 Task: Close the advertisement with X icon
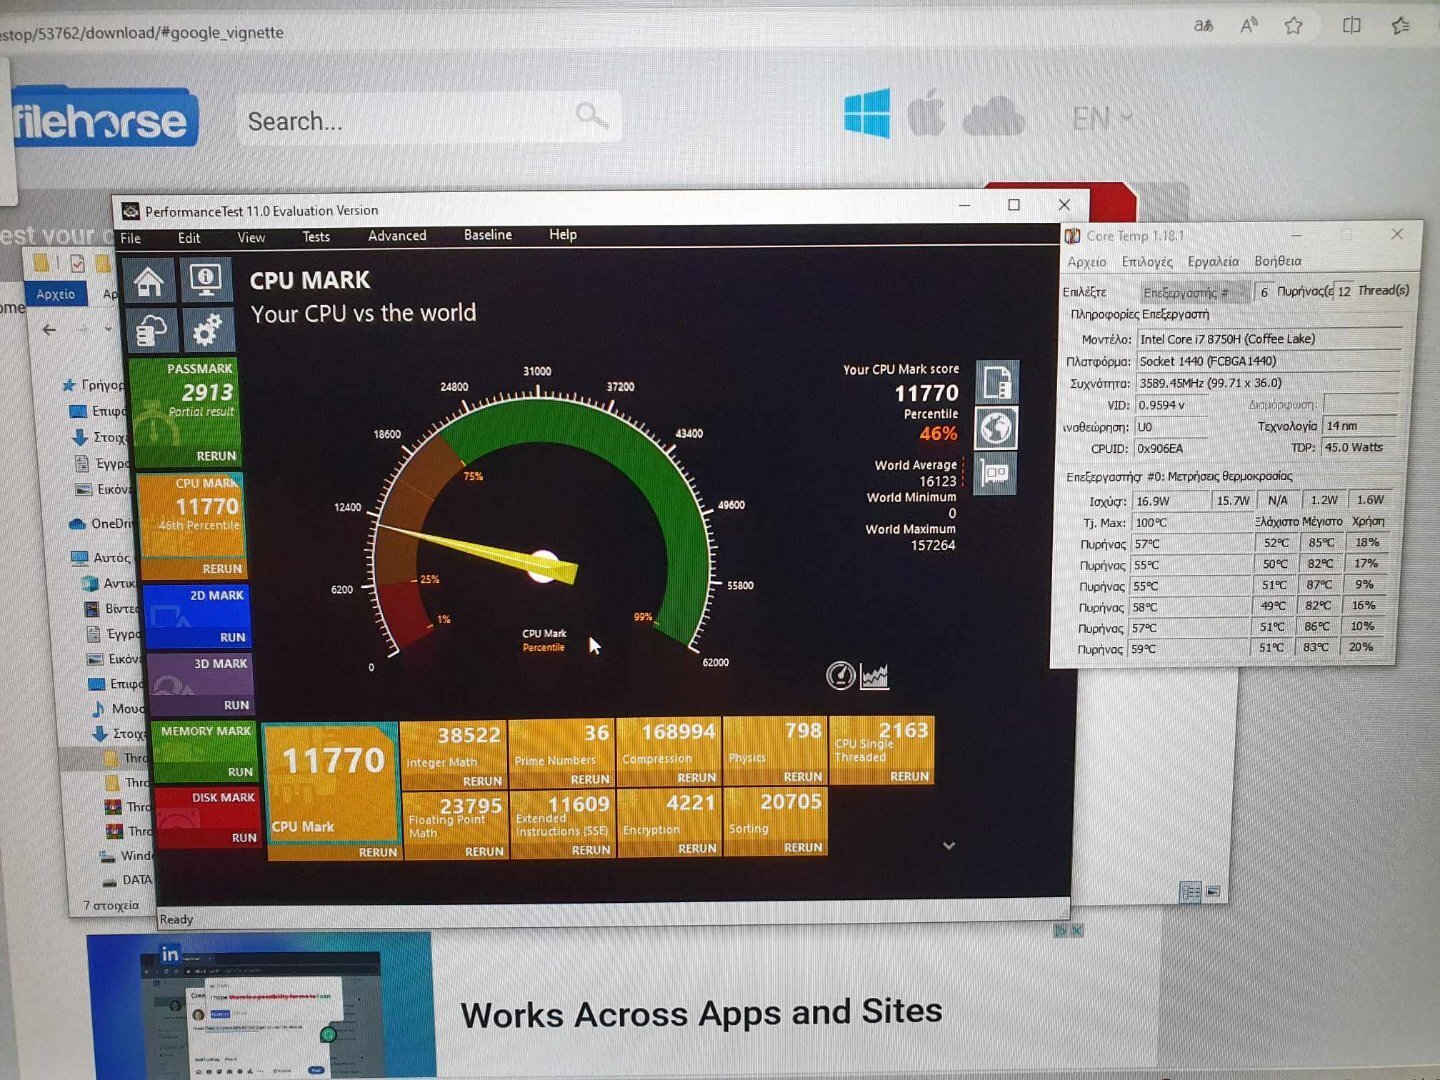click(x=1077, y=931)
